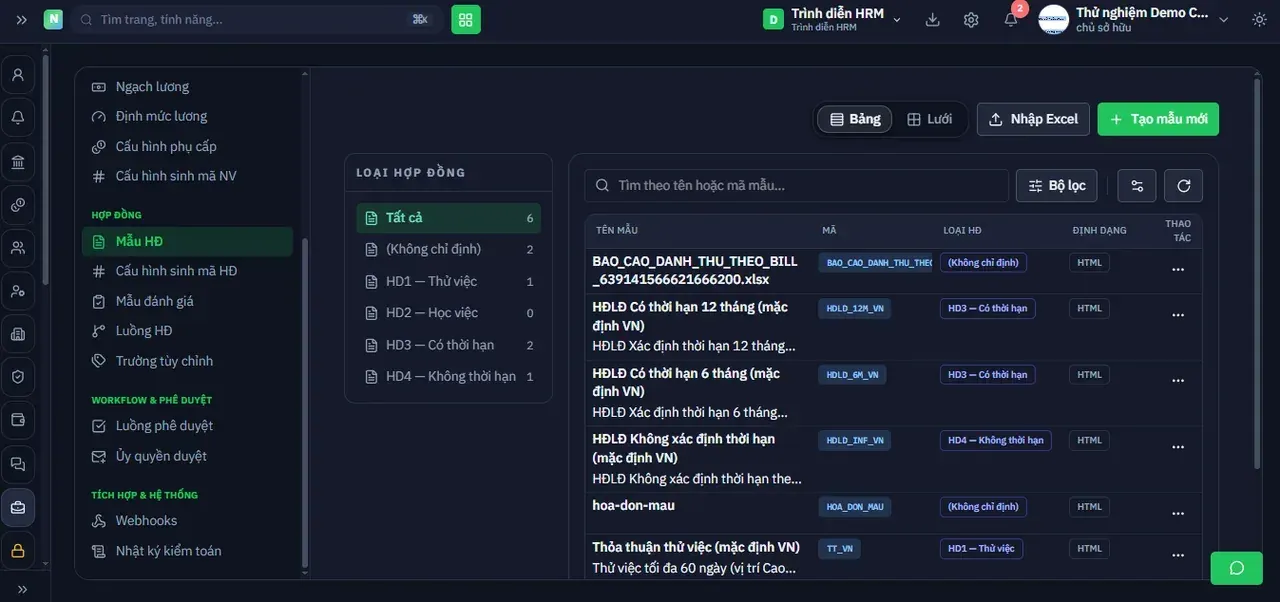Open the Bộ lọc filter button
This screenshot has height=602, width=1280.
[x=1057, y=185]
